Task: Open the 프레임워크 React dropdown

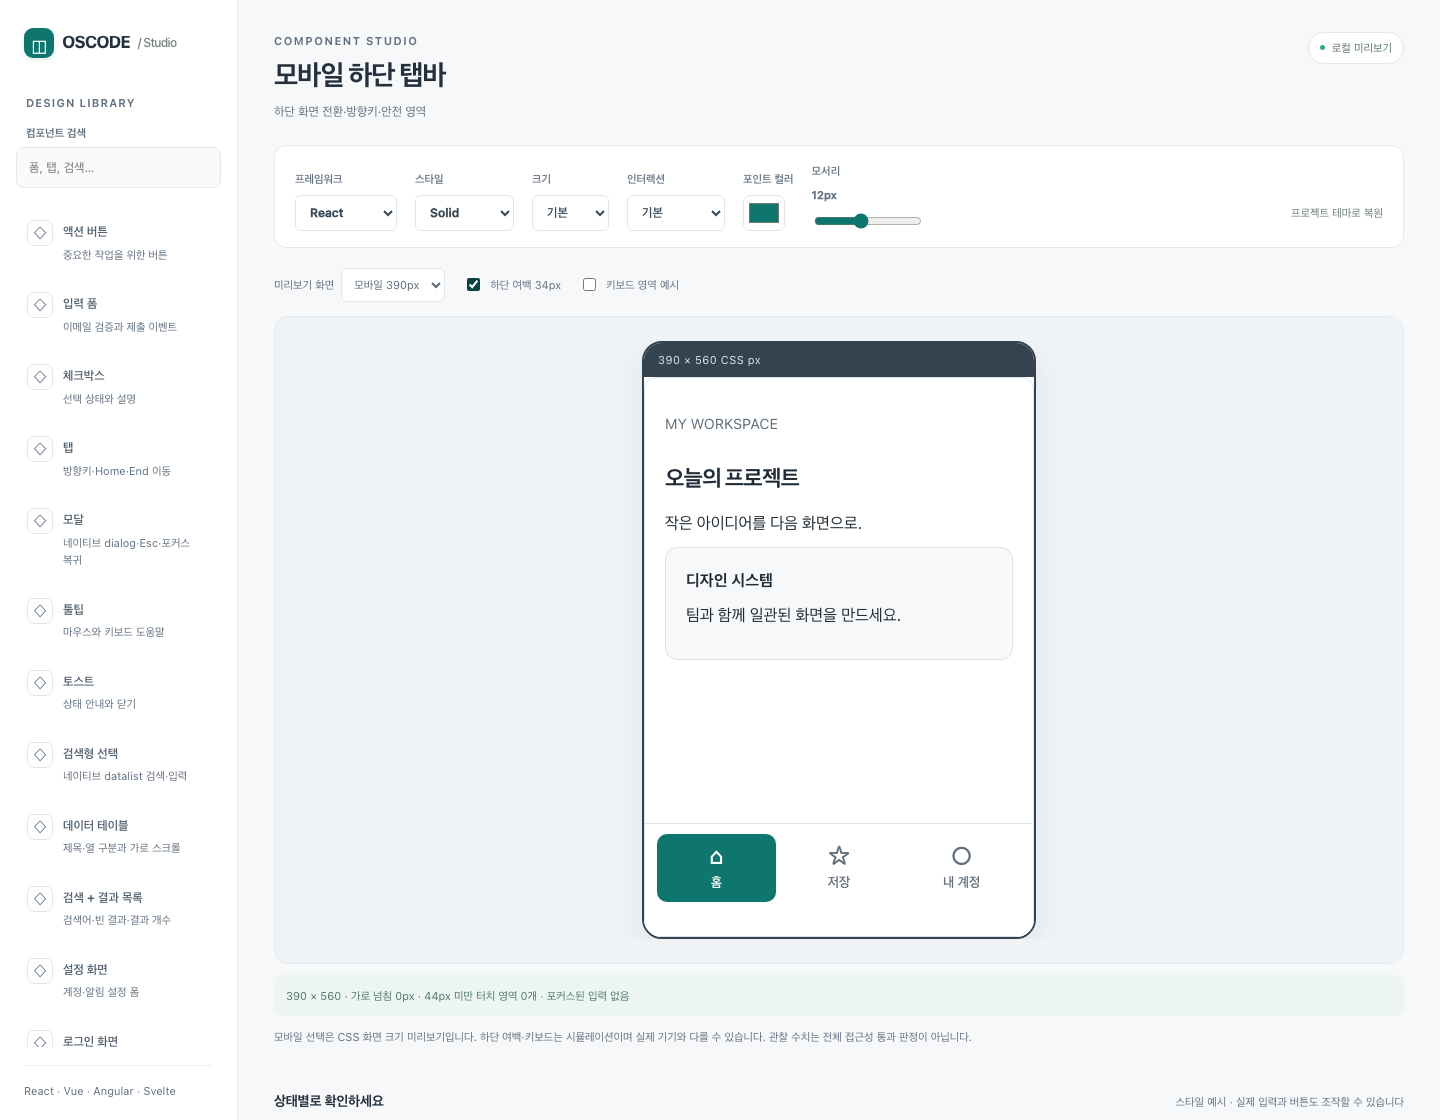Action: [x=346, y=213]
